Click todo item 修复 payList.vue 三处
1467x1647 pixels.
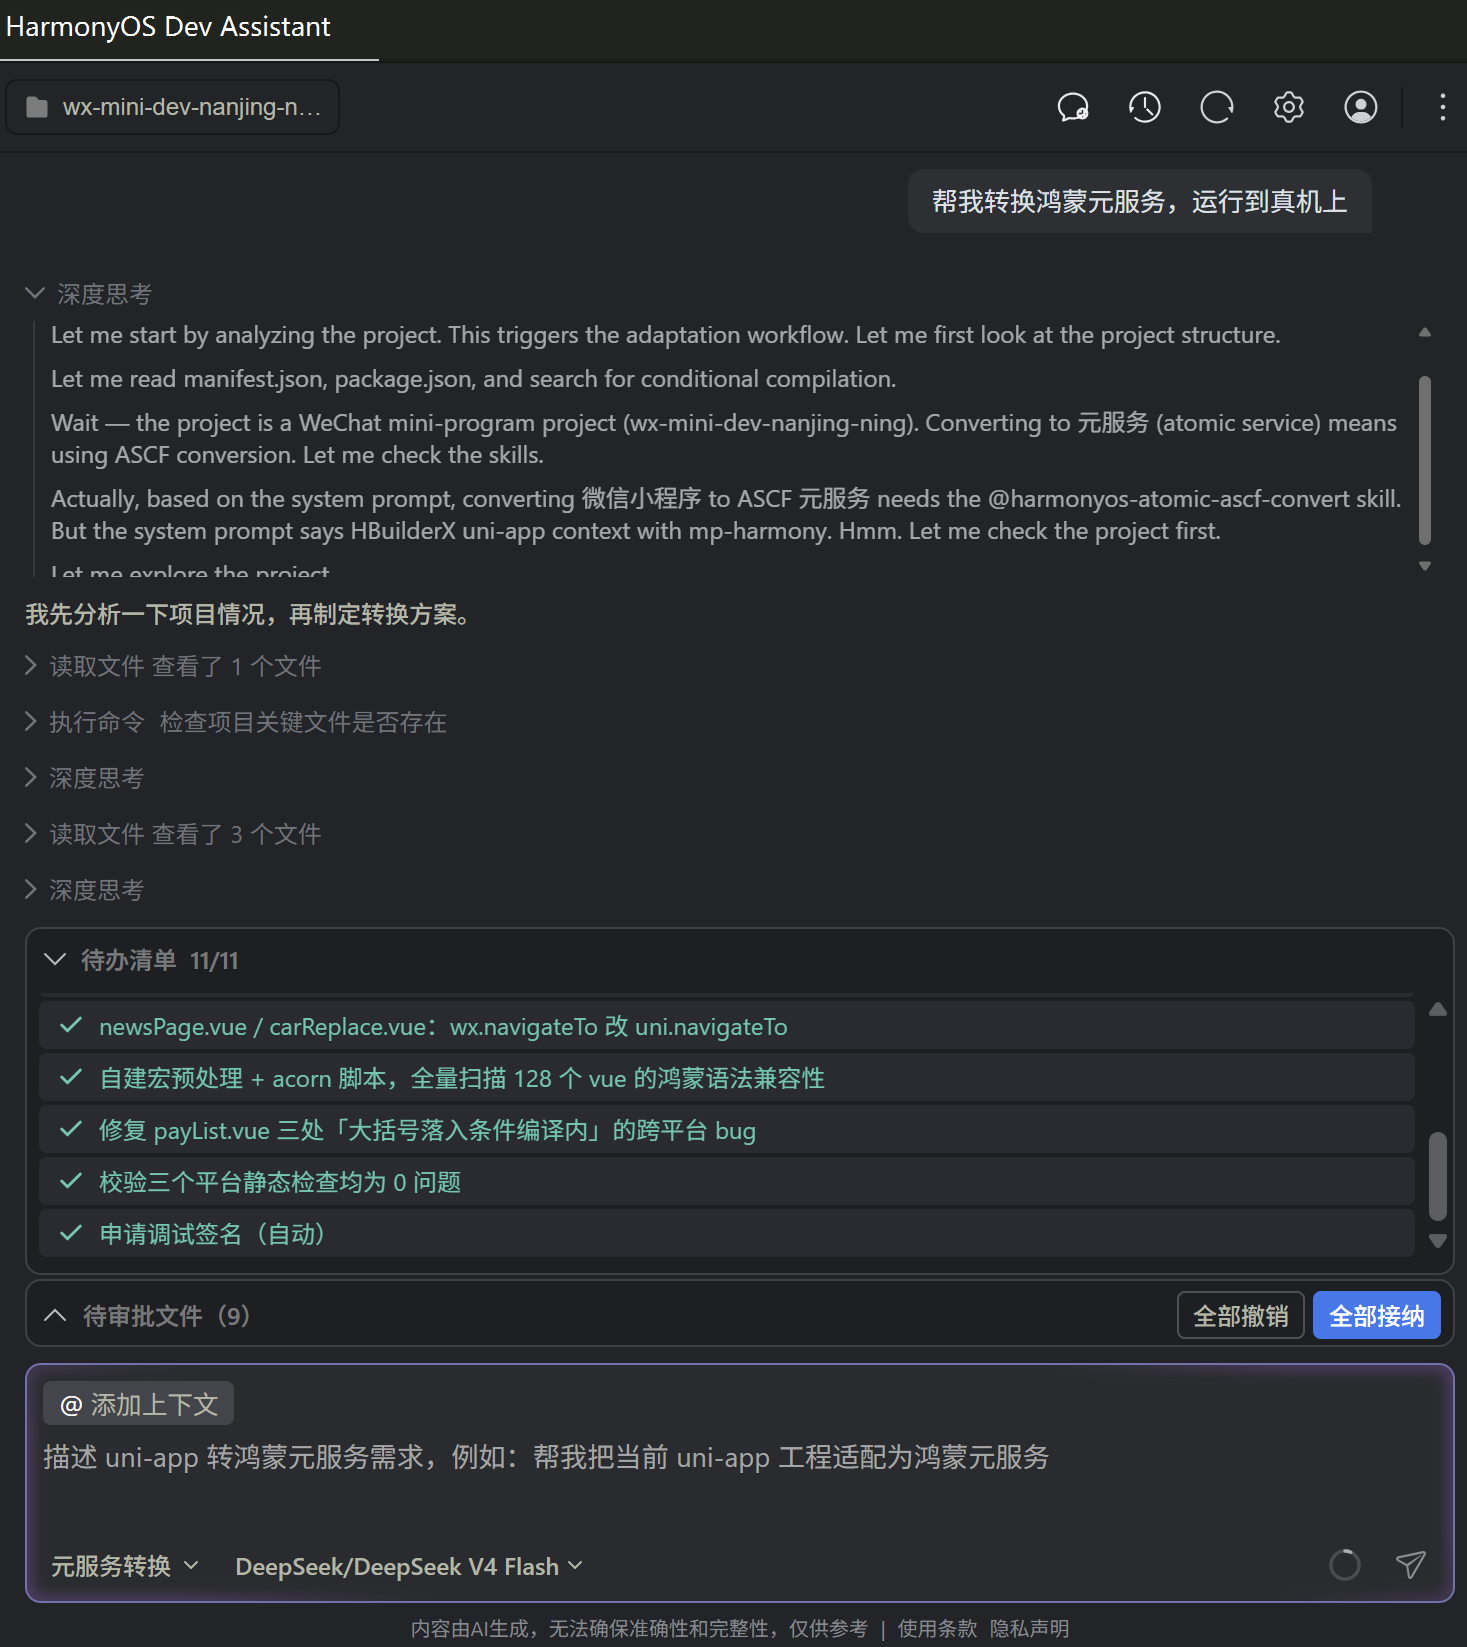point(727,1130)
